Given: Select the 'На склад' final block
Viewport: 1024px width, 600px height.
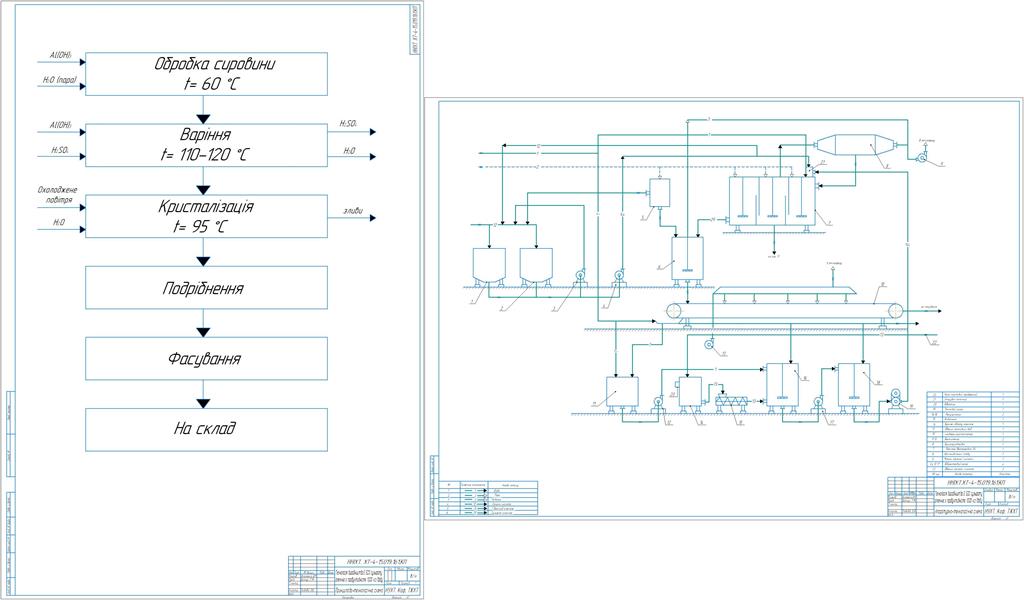Looking at the screenshot, I should [x=206, y=430].
